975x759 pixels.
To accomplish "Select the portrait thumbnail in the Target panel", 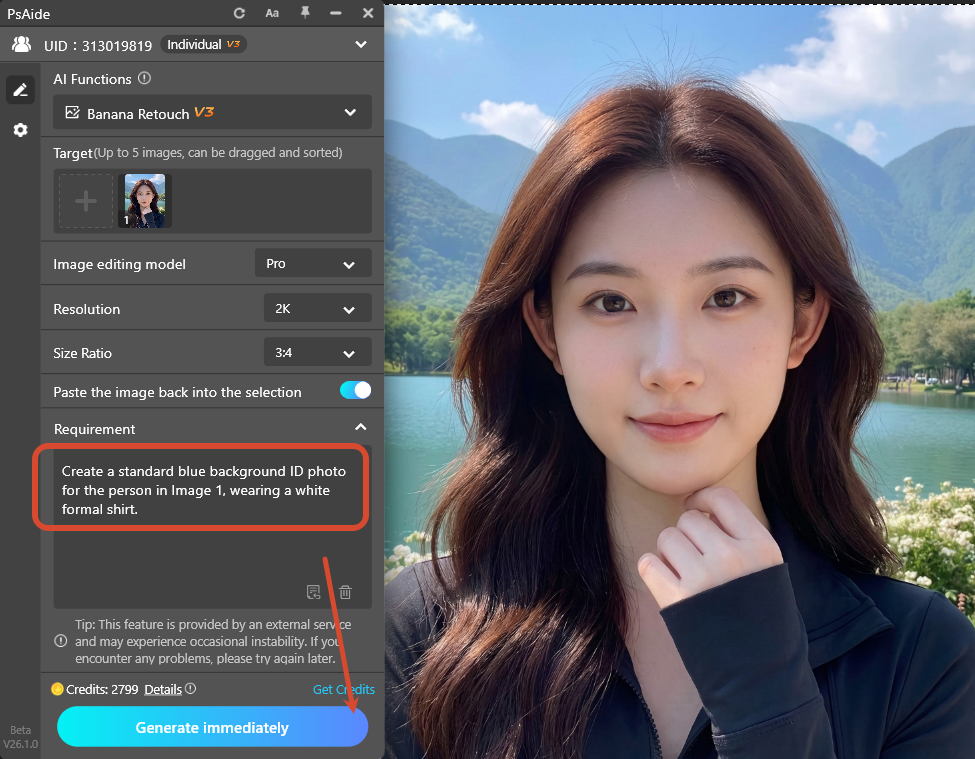I will [144, 200].
